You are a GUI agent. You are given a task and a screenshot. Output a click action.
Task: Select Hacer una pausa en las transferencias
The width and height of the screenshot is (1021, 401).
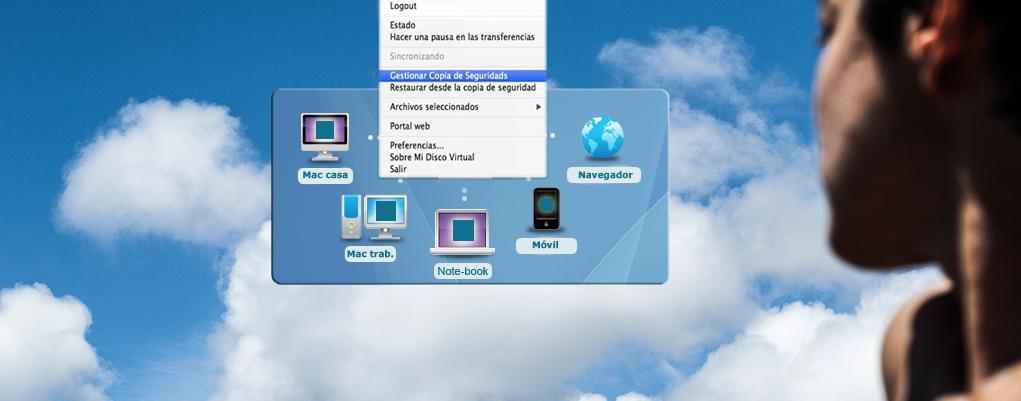(461, 37)
